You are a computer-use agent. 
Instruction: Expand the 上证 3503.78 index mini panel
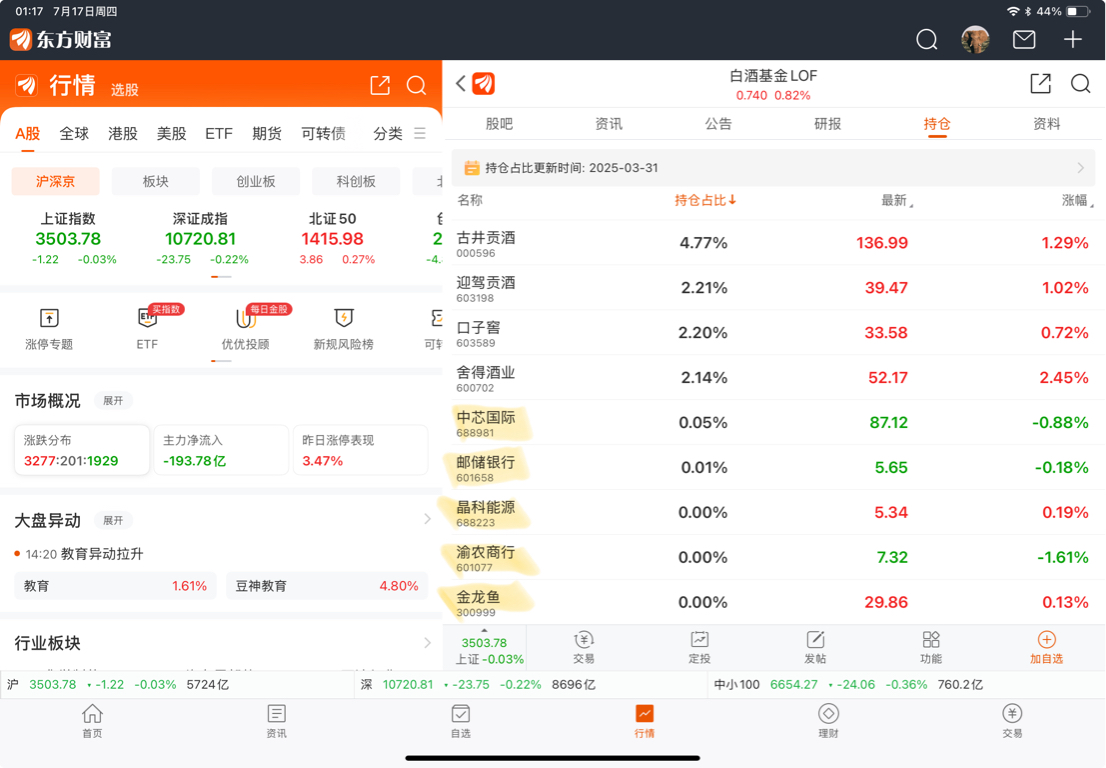(485, 647)
